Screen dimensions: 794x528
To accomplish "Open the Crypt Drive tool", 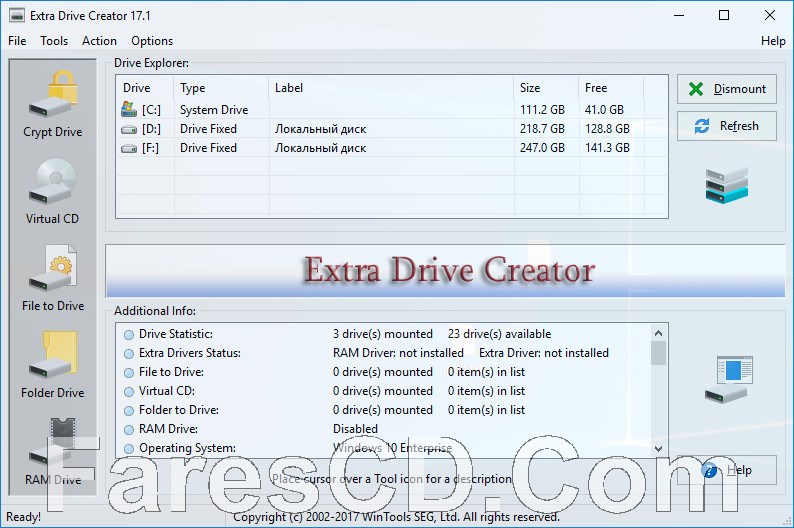I will pos(53,104).
